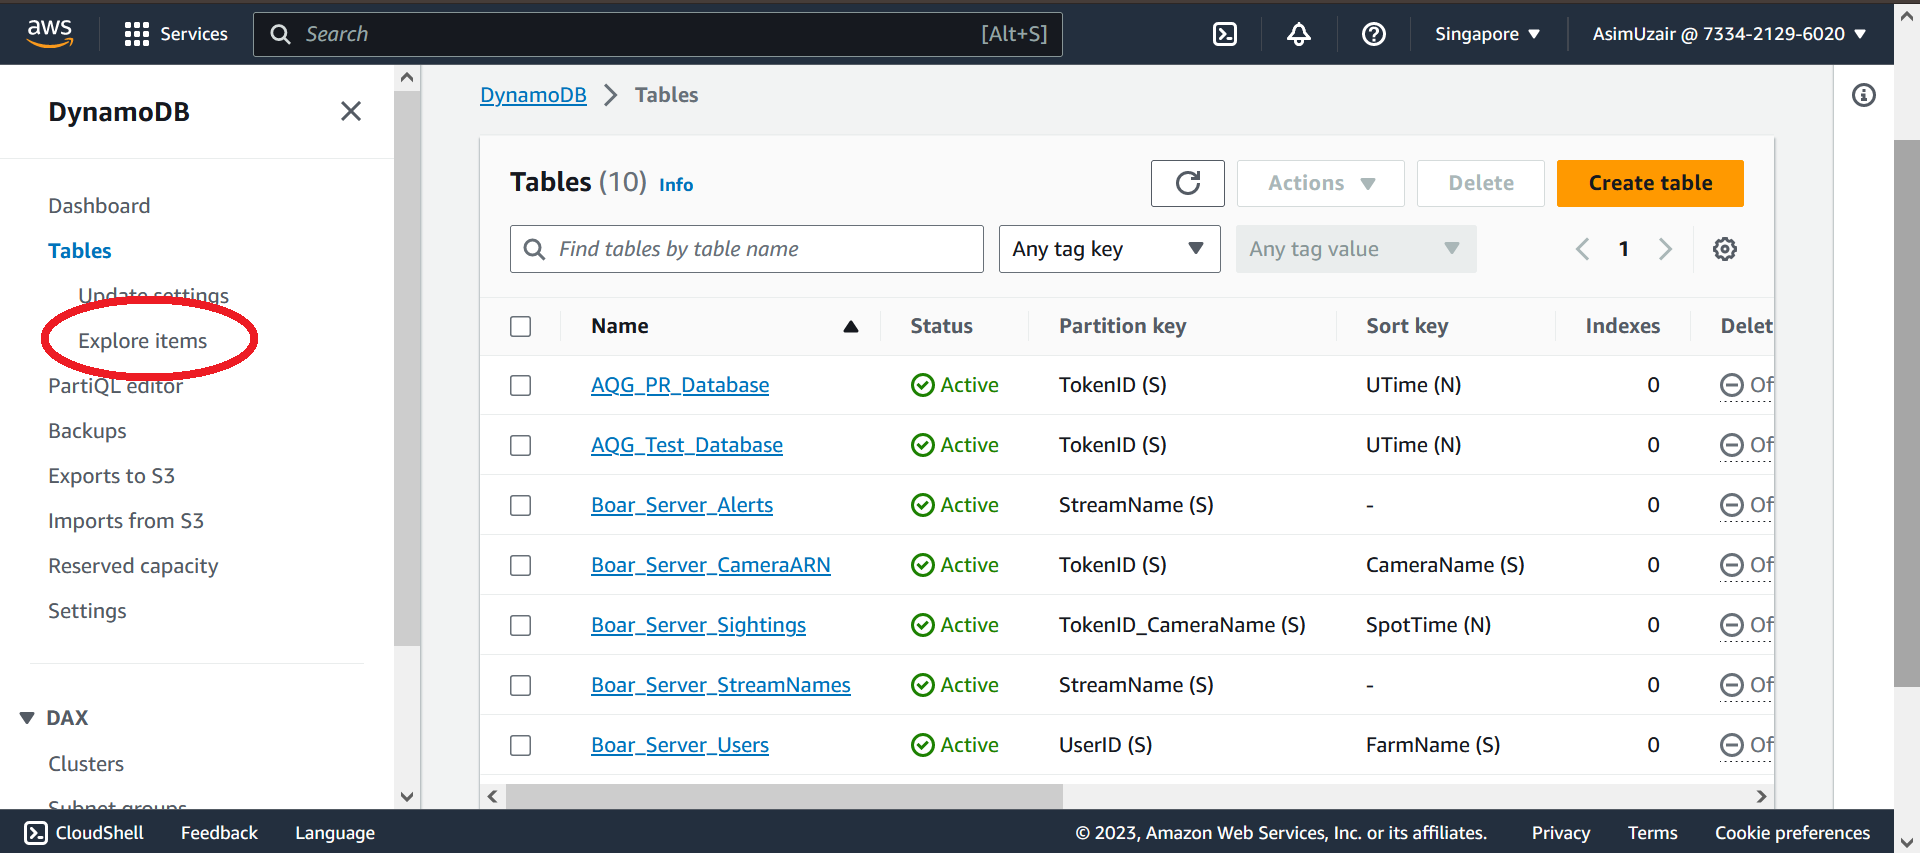The height and width of the screenshot is (853, 1920).
Task: Check the Boar_Server_CameraARN row checkbox
Action: (x=521, y=565)
